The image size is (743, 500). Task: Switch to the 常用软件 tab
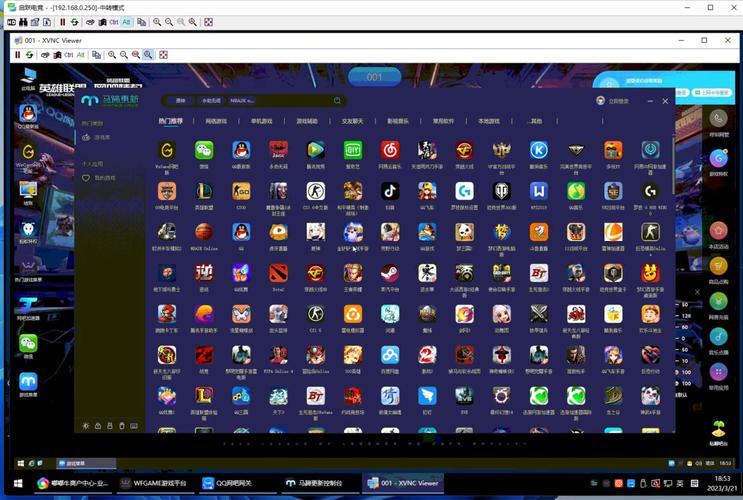(444, 121)
